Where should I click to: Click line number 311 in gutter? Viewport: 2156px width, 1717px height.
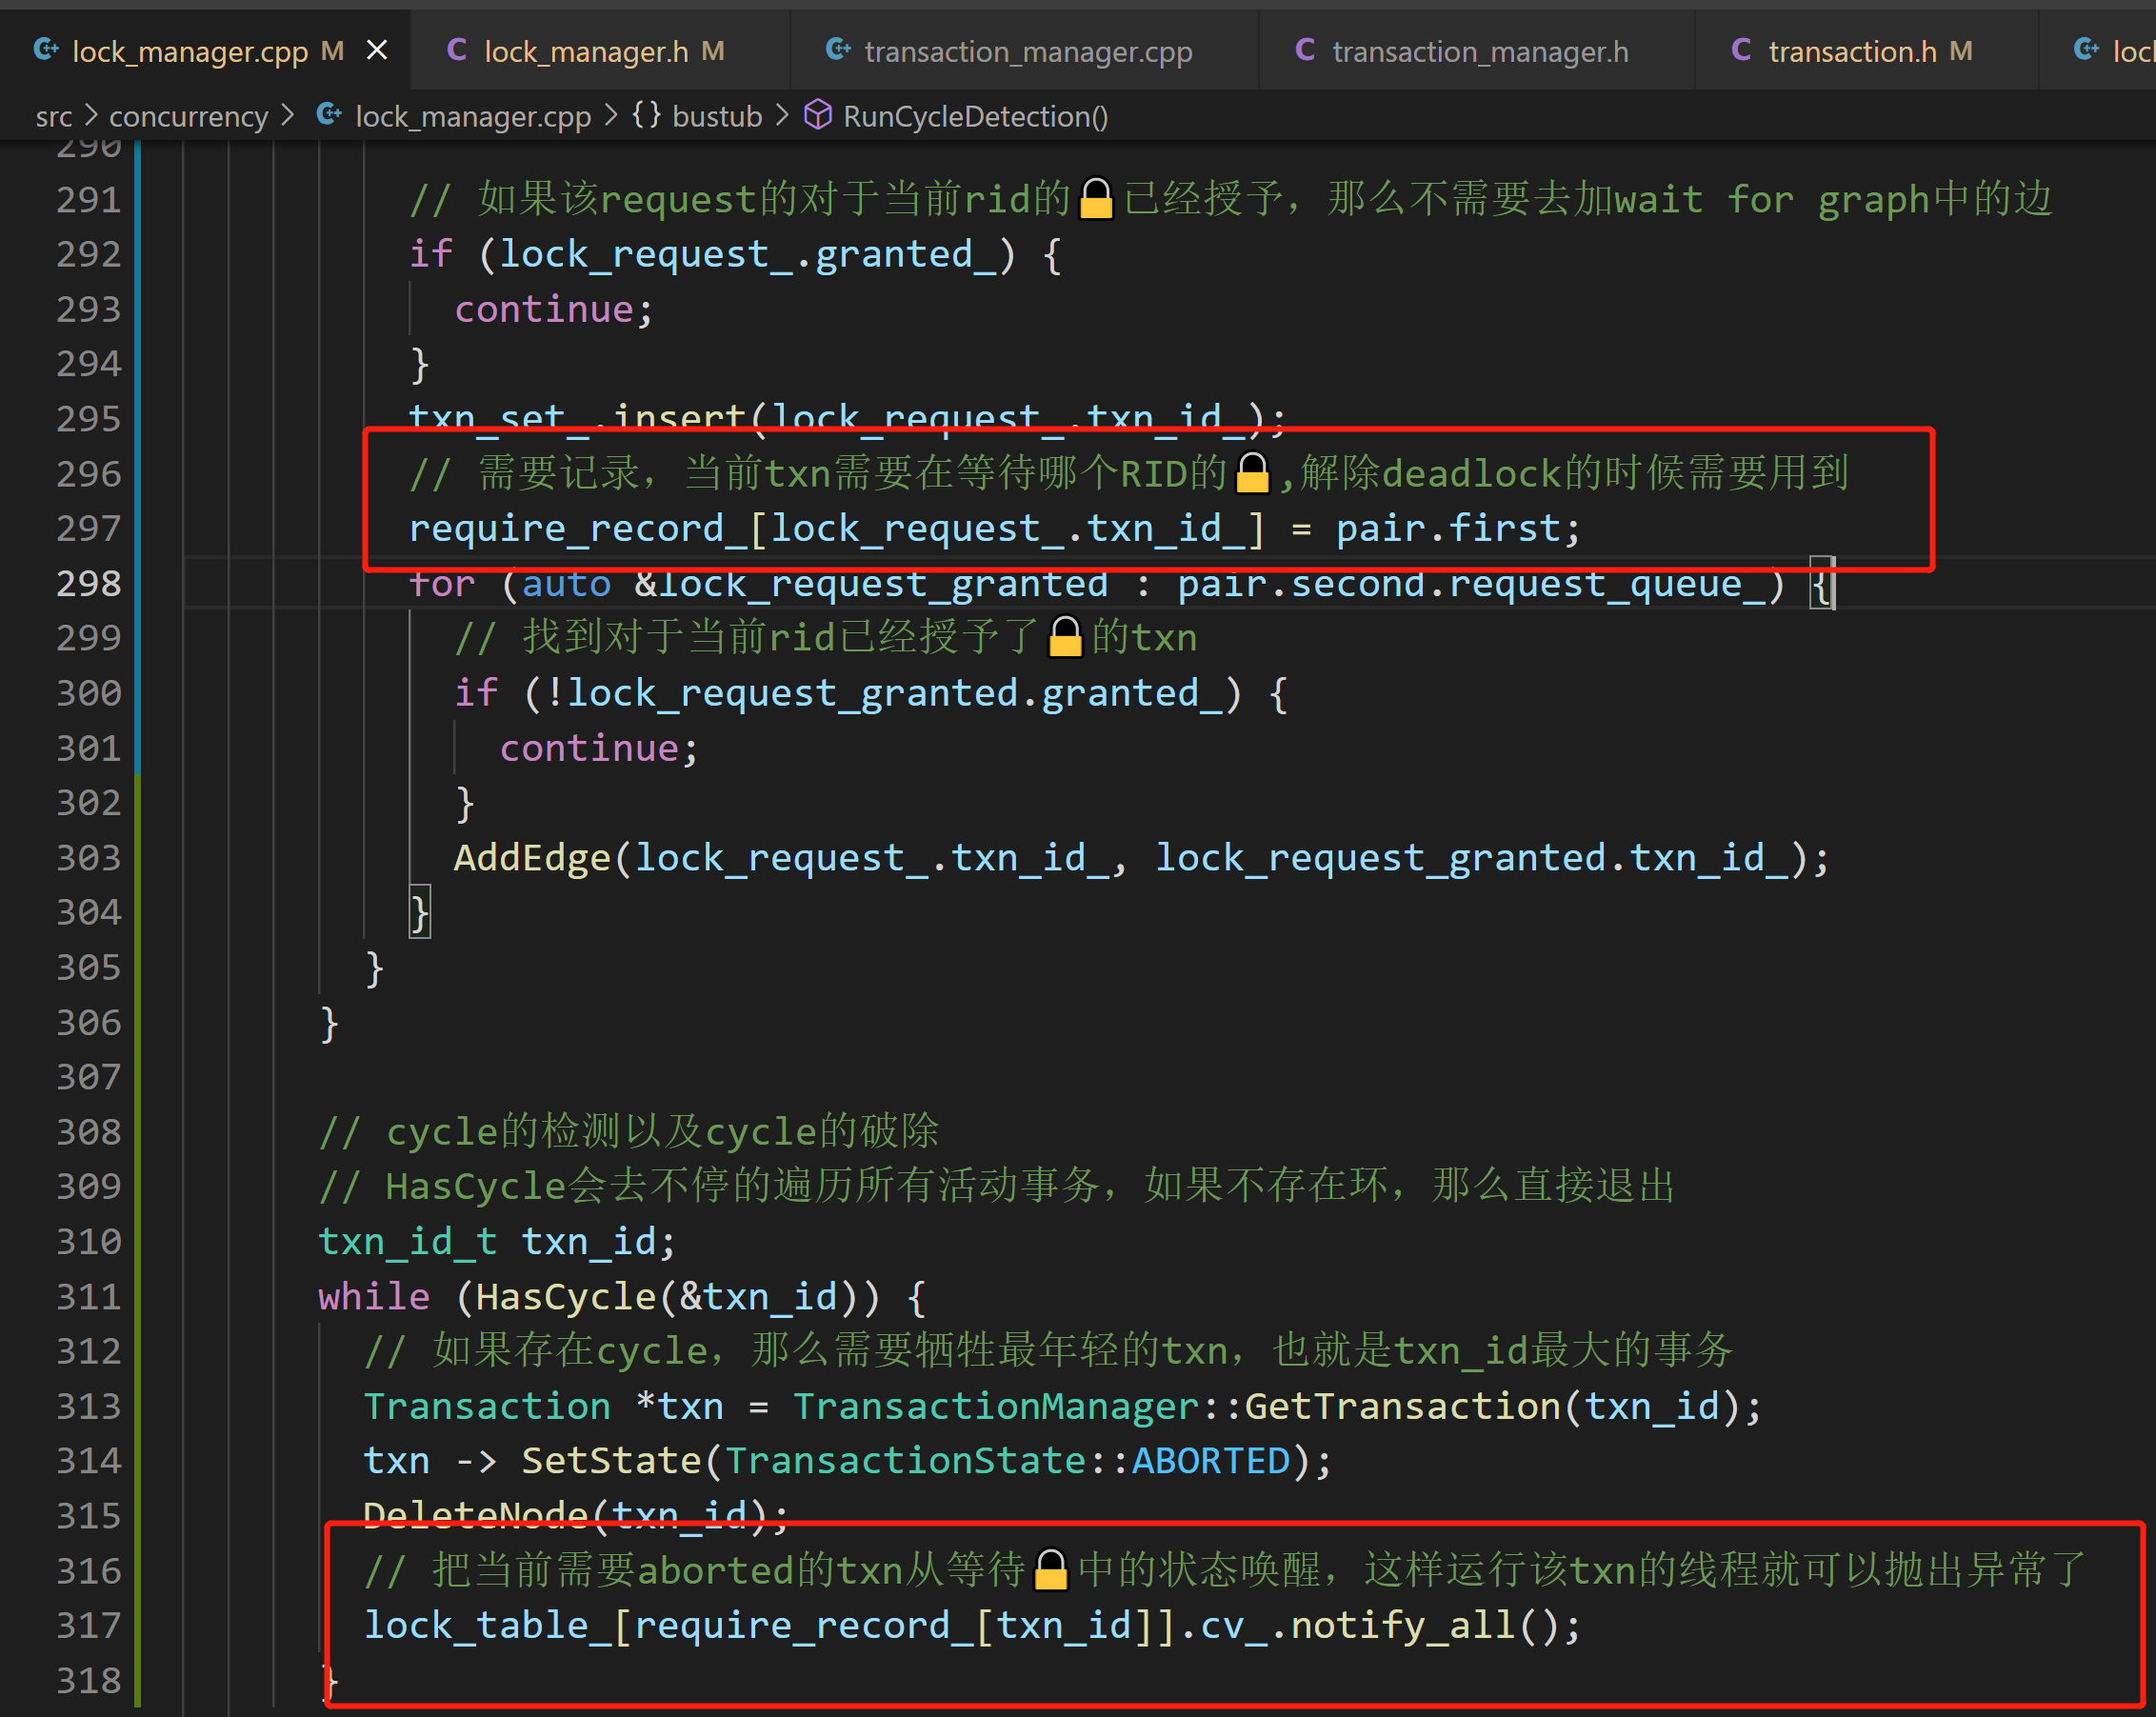click(x=89, y=1296)
